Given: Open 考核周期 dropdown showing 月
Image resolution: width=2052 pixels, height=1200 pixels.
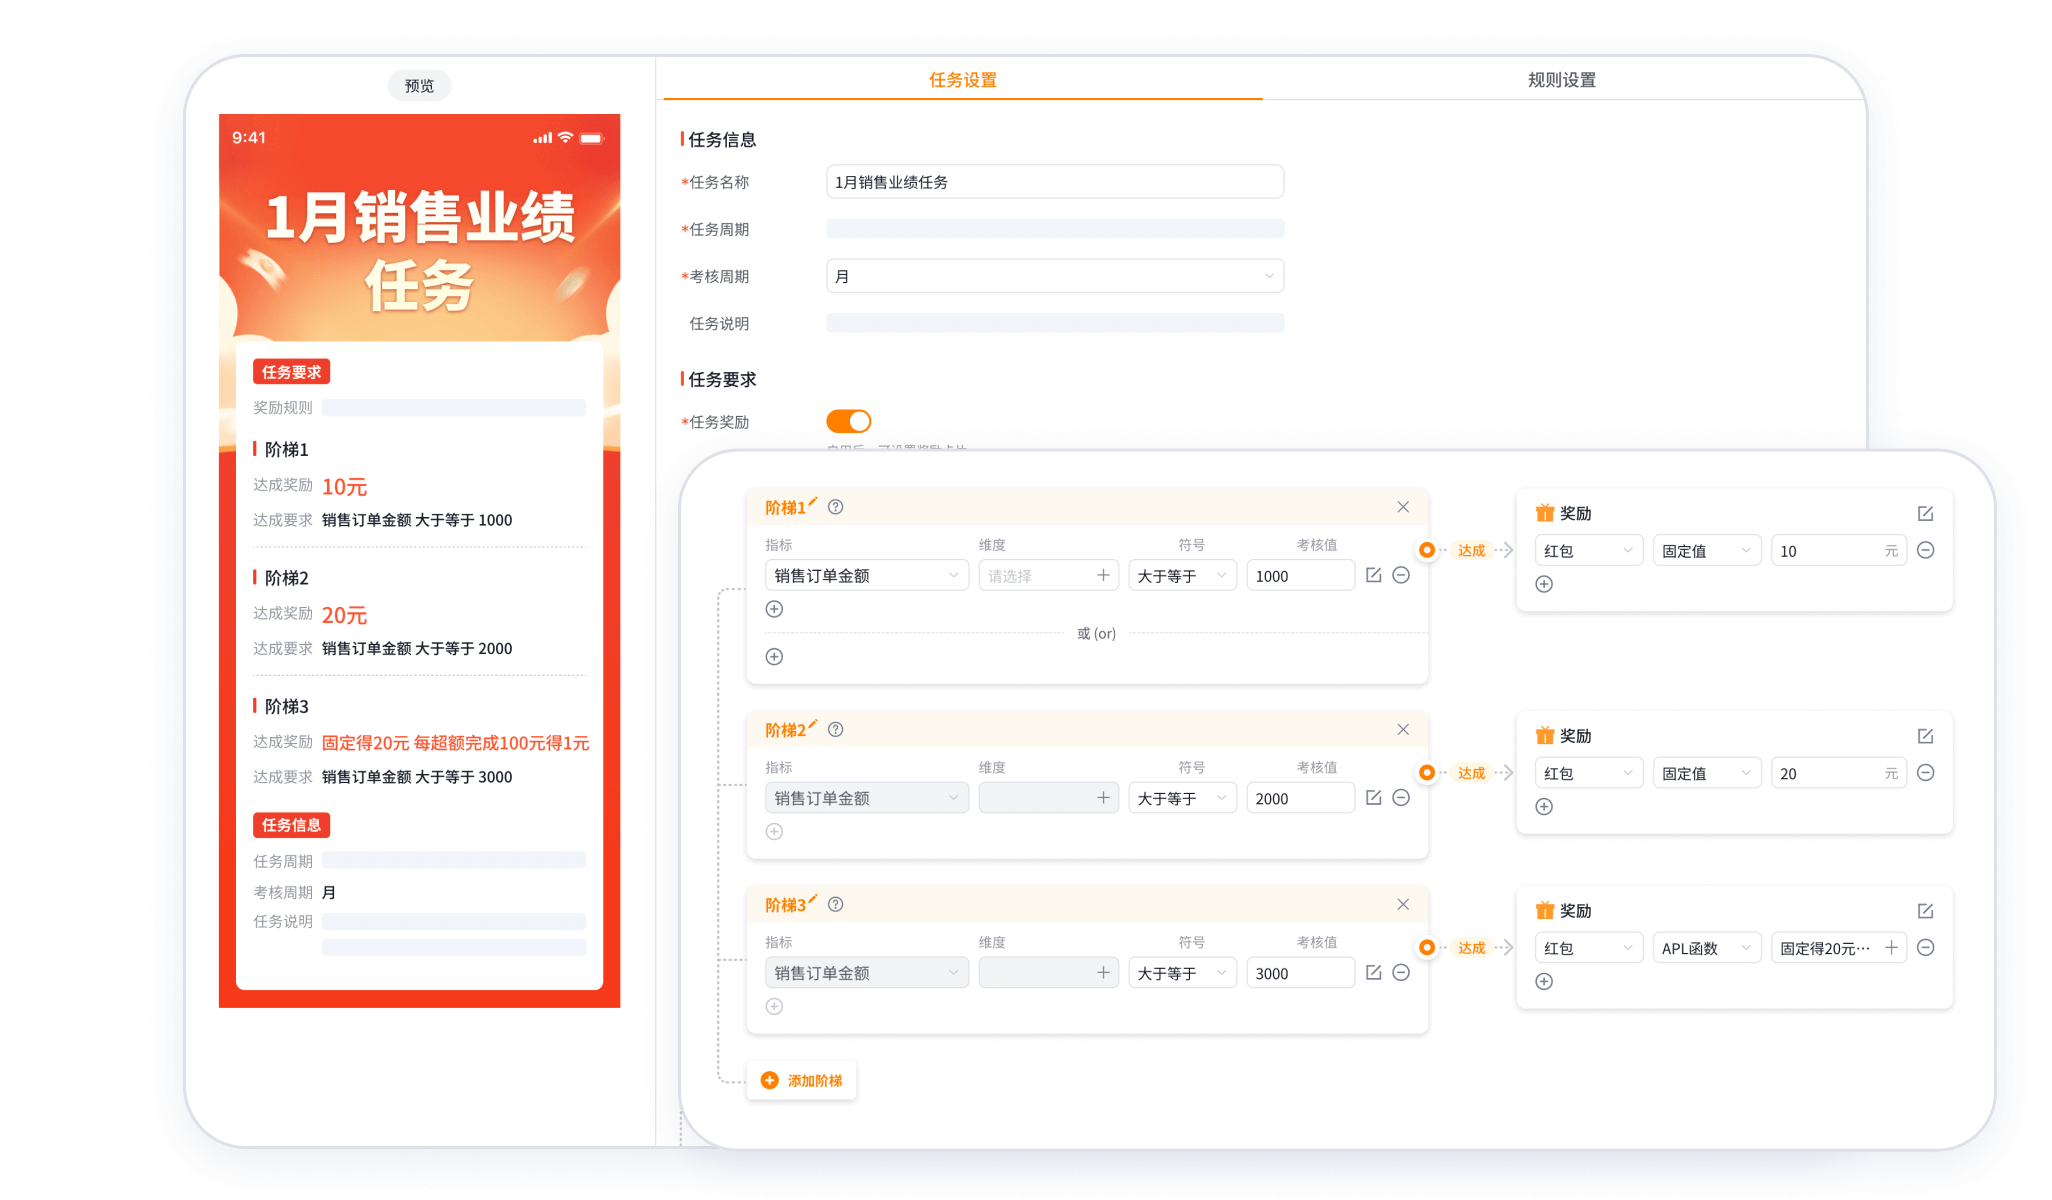Looking at the screenshot, I should (1054, 276).
